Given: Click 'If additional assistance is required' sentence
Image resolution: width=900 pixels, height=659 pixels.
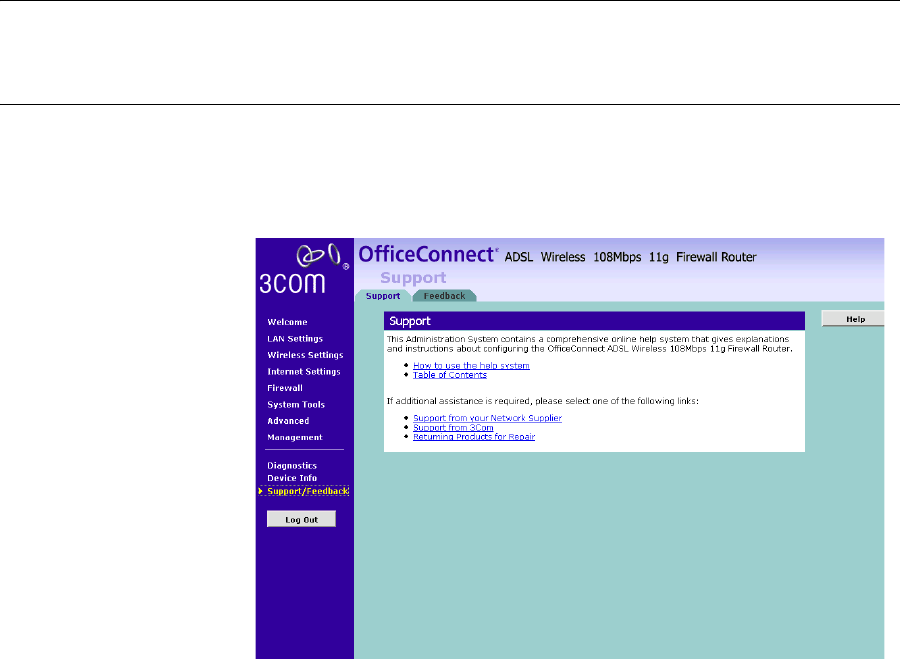Looking at the screenshot, I should click(543, 401).
